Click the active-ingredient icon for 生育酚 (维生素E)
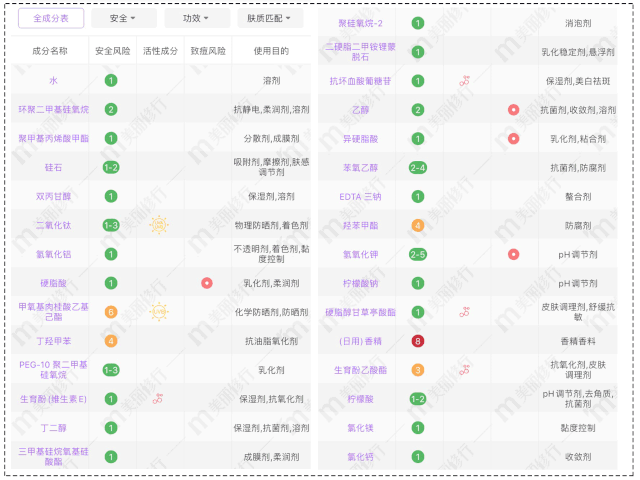The width and height of the screenshot is (640, 480). pyautogui.click(x=158, y=399)
